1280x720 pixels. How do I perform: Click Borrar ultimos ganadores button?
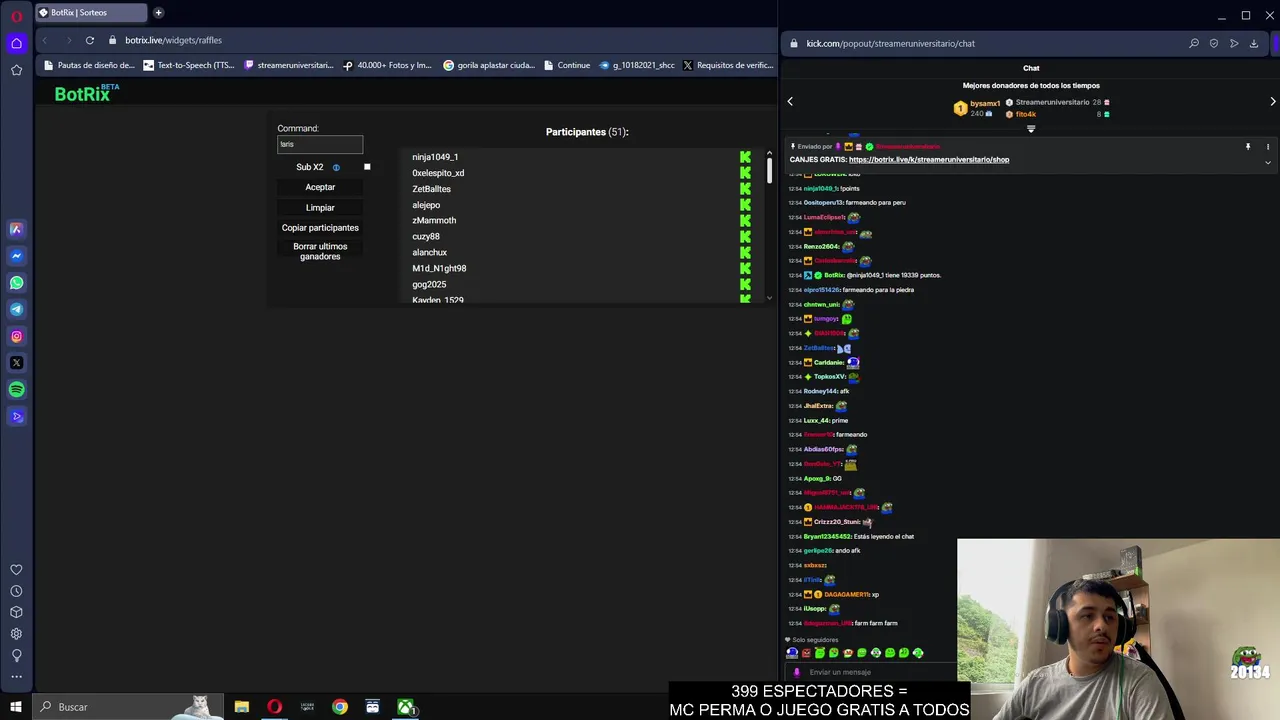click(x=320, y=251)
